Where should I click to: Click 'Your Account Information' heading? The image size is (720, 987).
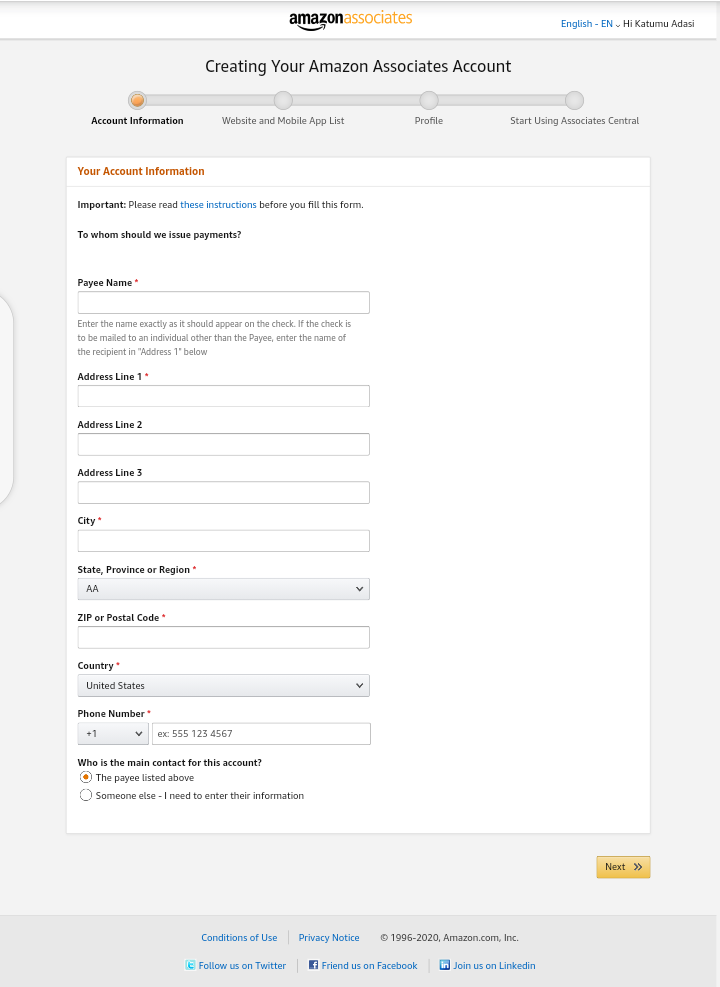click(141, 171)
